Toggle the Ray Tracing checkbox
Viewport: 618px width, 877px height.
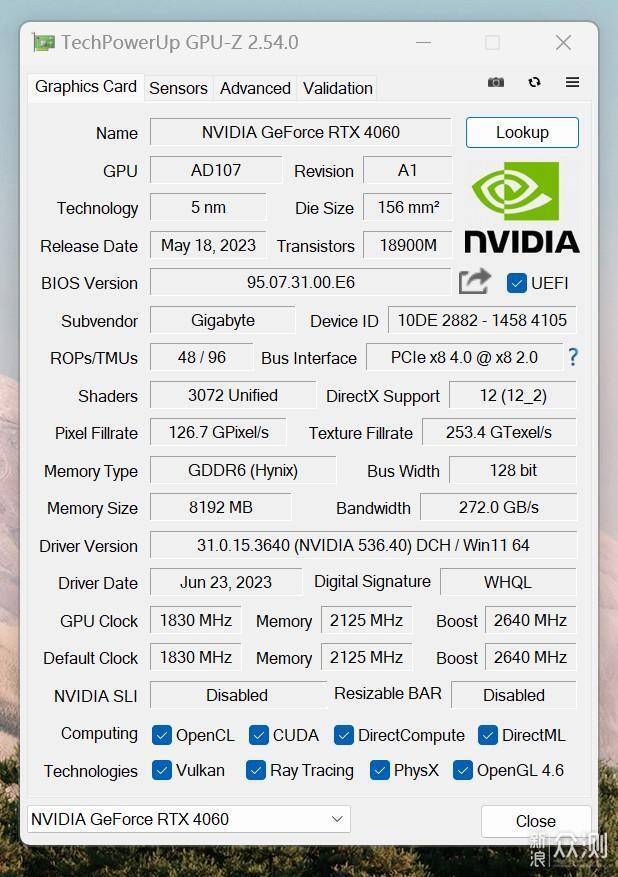256,770
